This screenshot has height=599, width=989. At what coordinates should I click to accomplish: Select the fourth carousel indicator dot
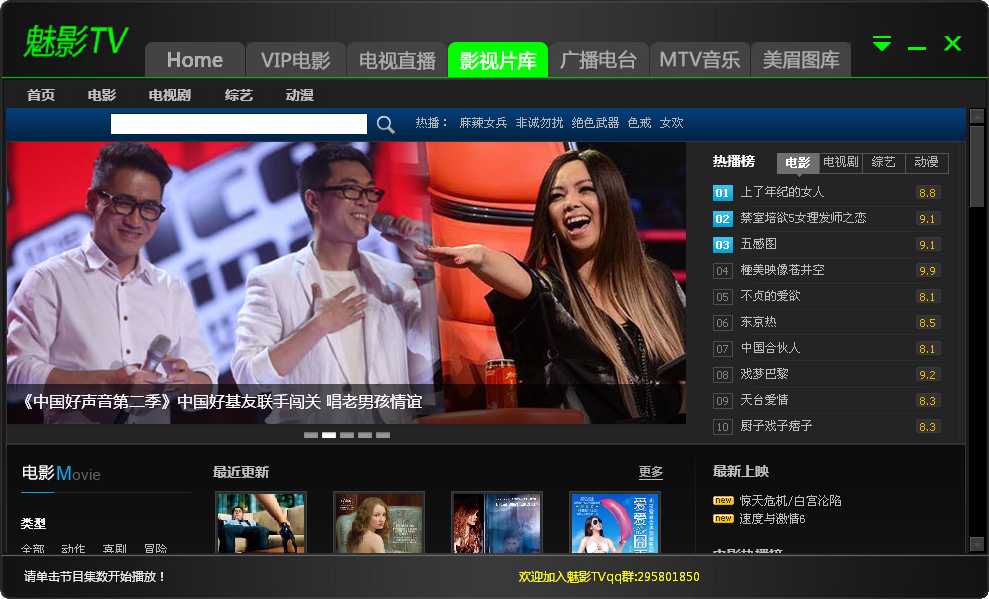coord(365,435)
